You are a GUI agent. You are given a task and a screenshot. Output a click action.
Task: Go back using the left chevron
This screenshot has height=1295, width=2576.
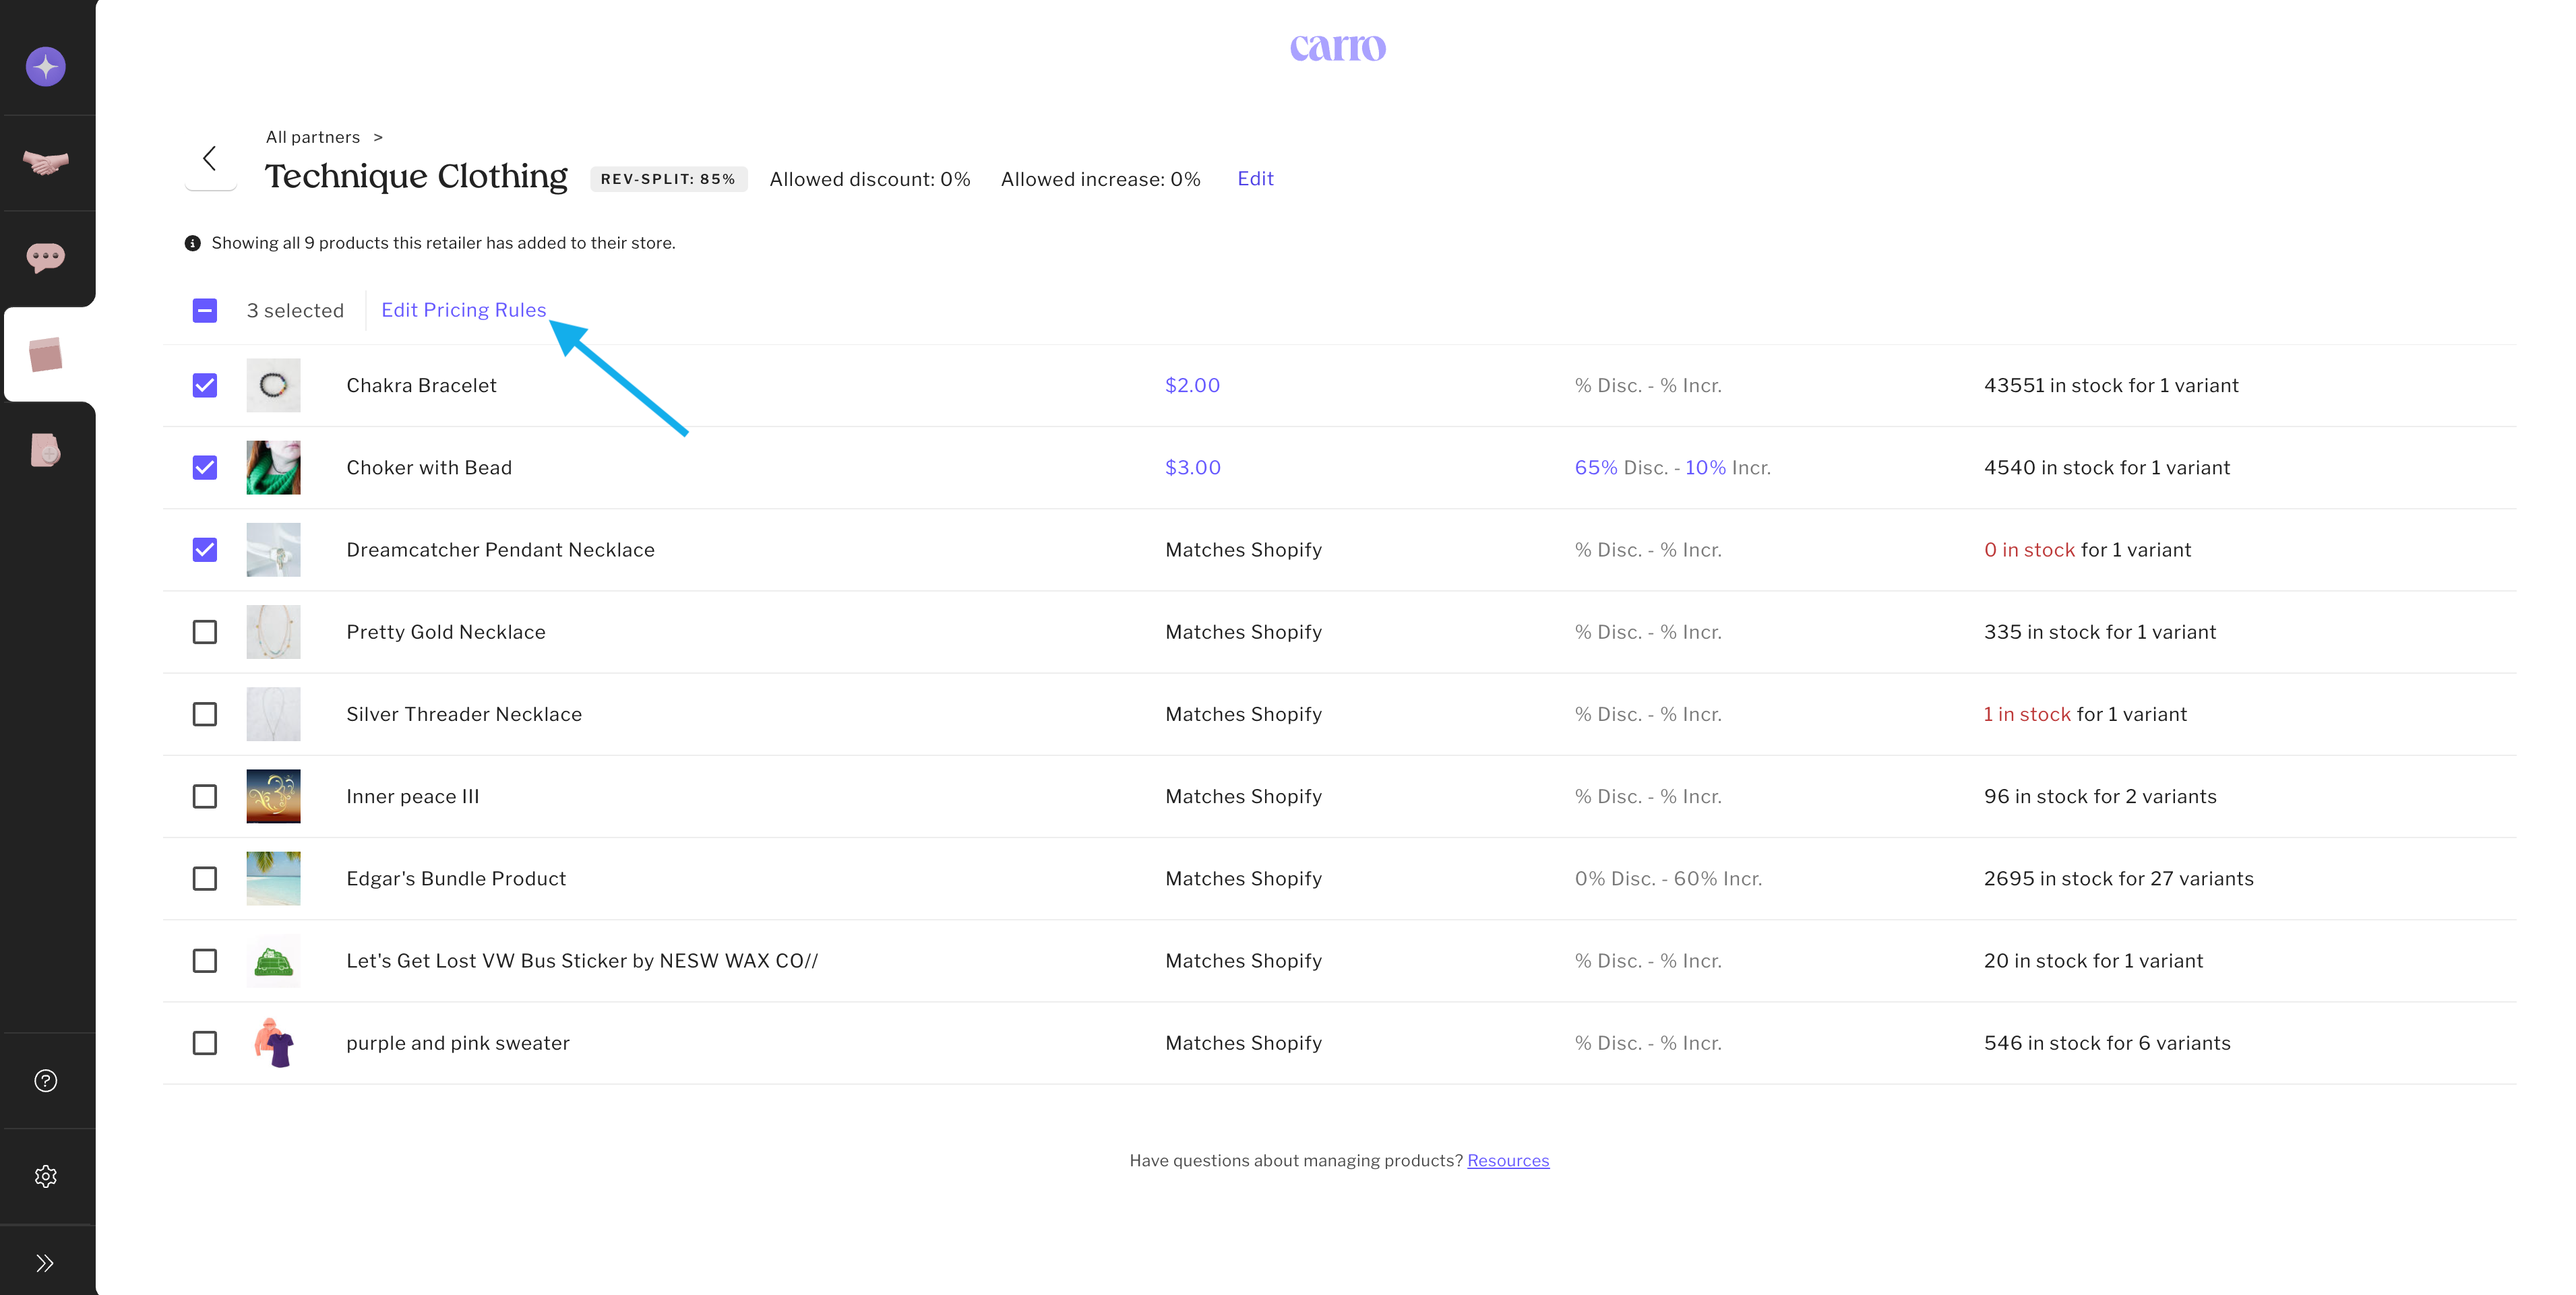[210, 158]
